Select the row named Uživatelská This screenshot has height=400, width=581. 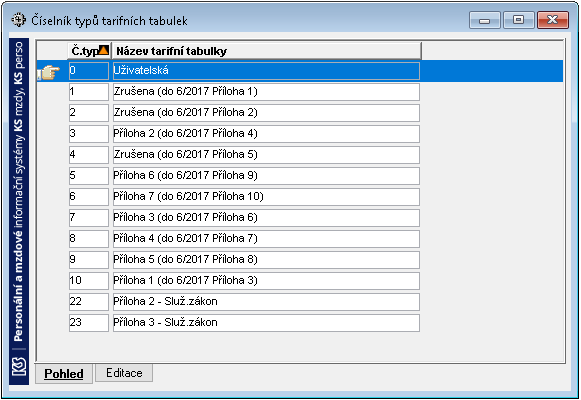point(266,71)
